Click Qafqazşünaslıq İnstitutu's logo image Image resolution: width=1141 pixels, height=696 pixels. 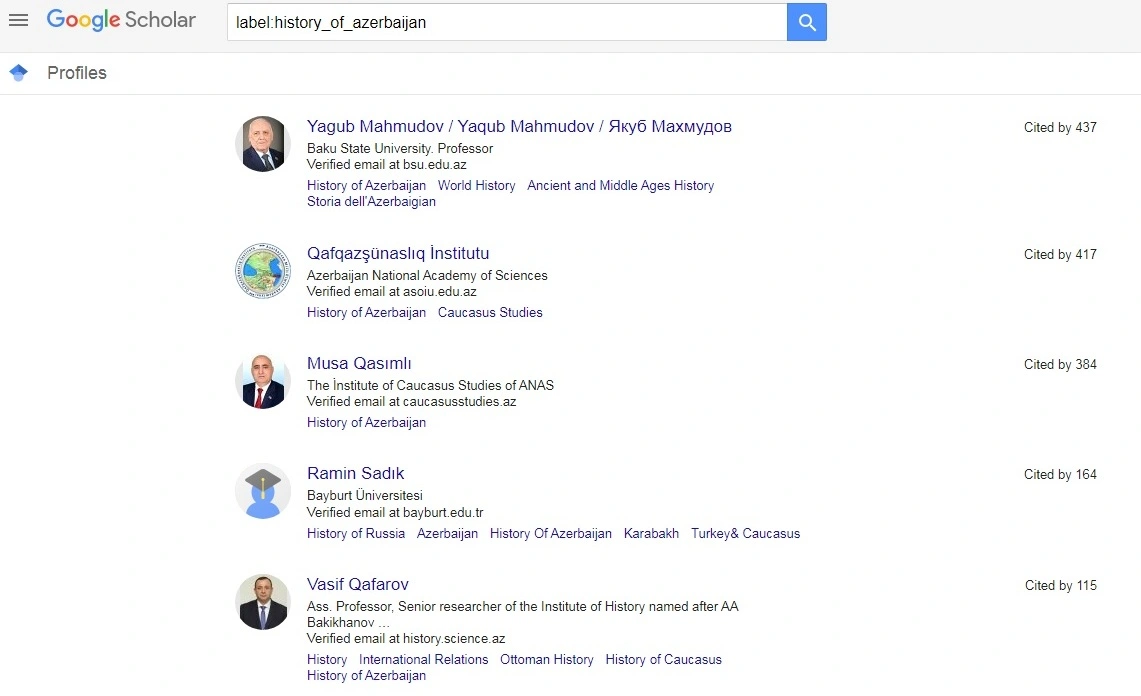(x=262, y=271)
